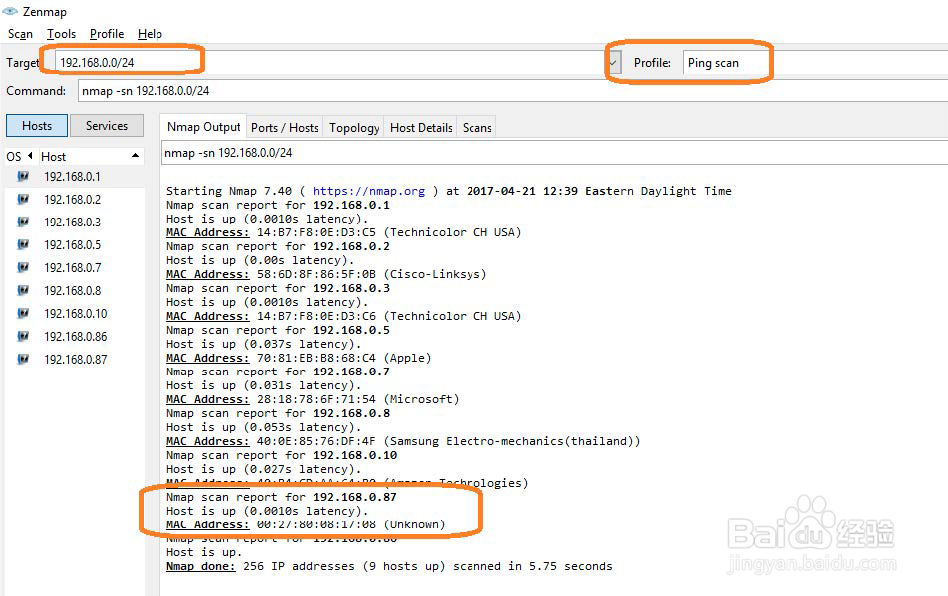This screenshot has height=596, width=948.
Task: Select host 192.168.0.87 in list
Action: tap(76, 359)
